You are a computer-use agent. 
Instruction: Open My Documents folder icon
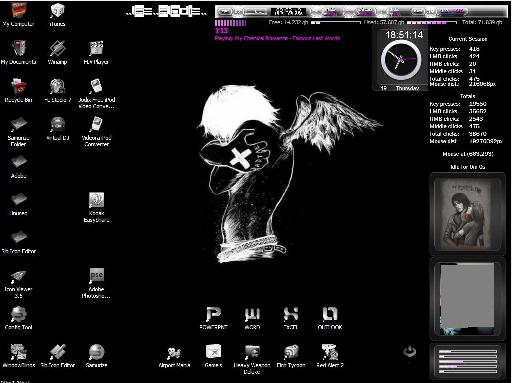click(18, 52)
